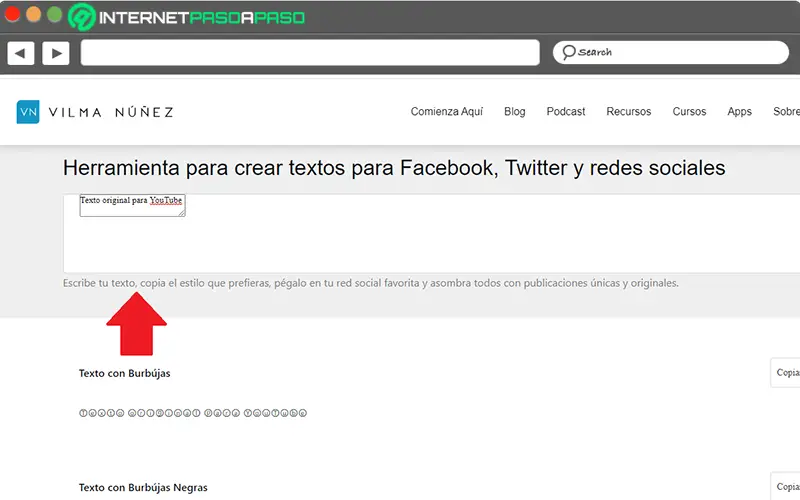Open the Podcast menu item
800x500 pixels.
click(x=566, y=112)
